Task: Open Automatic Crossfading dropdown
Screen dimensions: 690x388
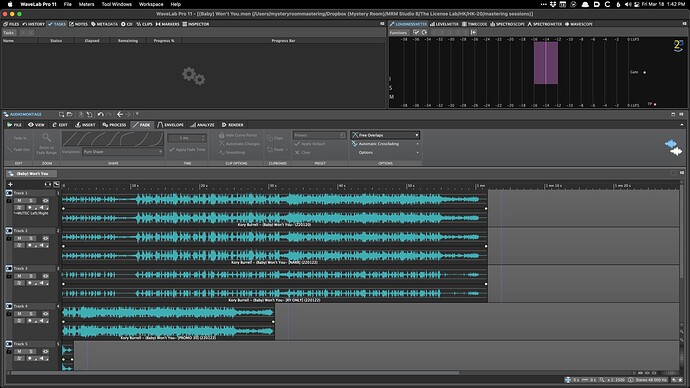Action: coord(385,144)
